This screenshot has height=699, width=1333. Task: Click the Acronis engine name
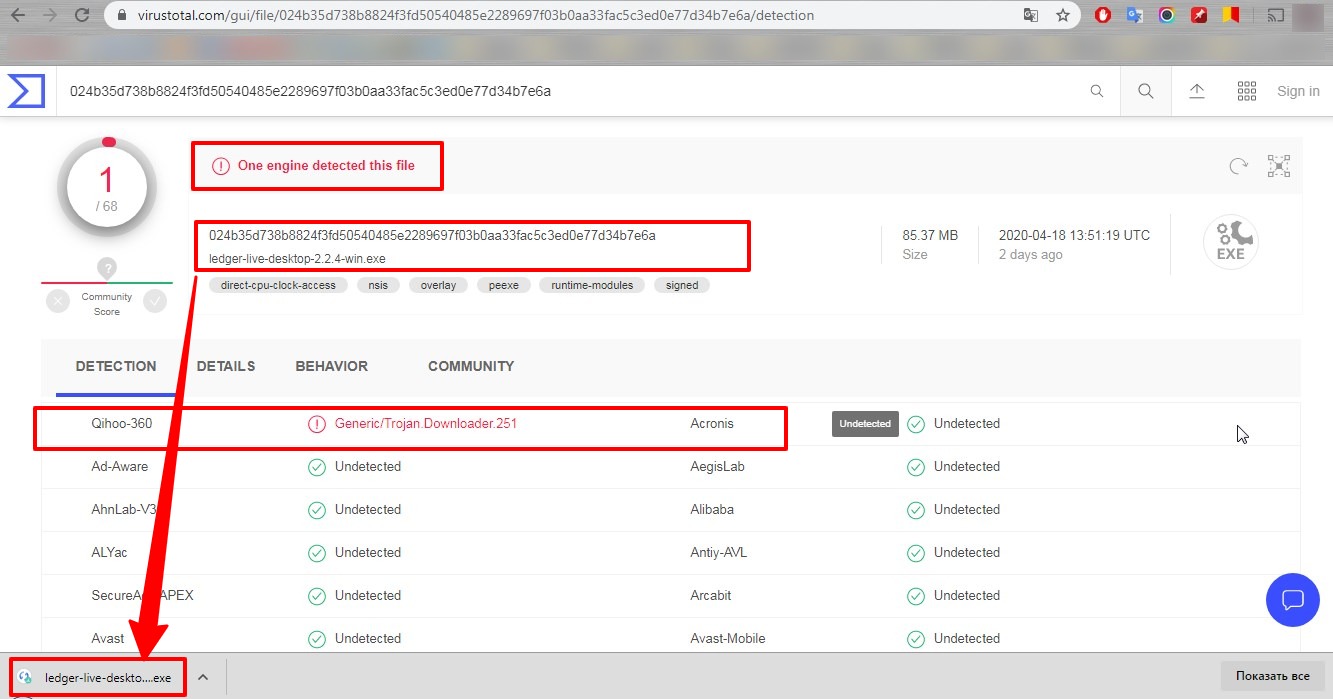(712, 424)
